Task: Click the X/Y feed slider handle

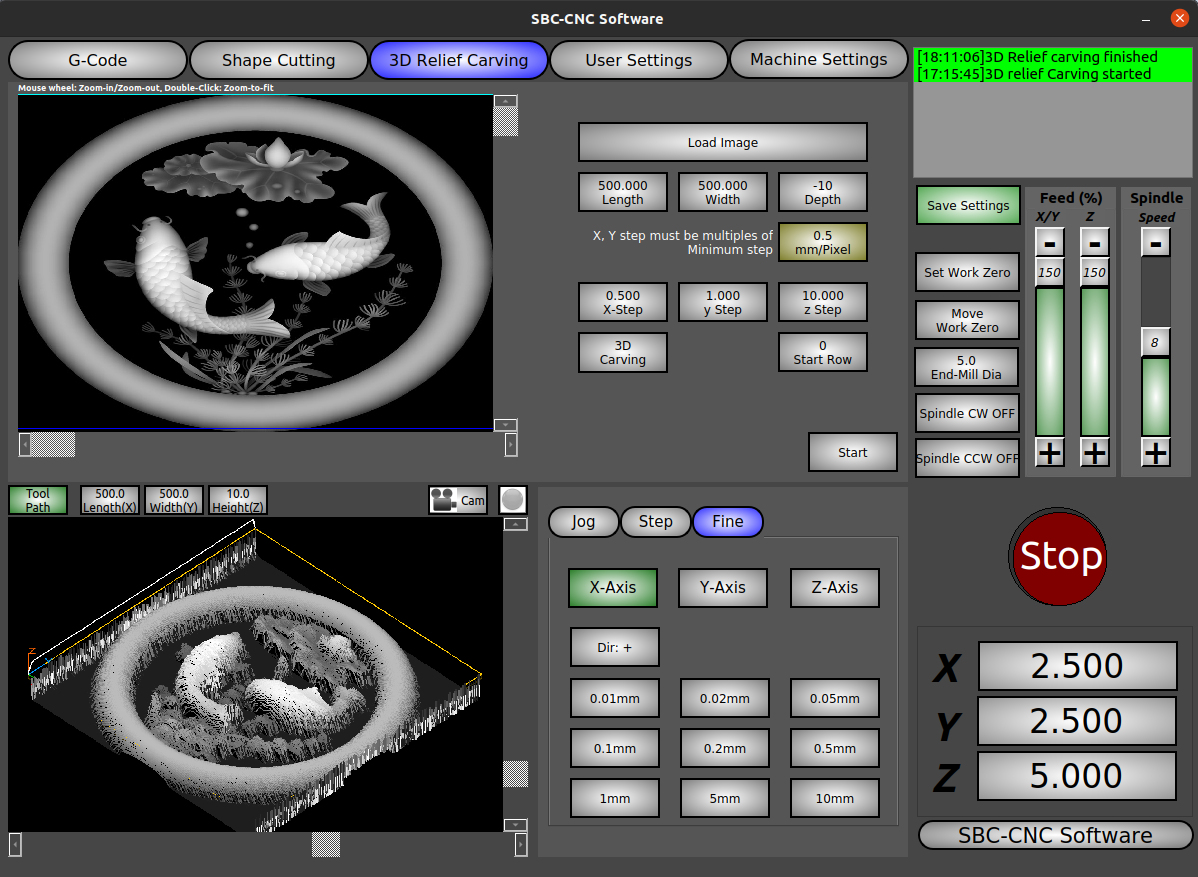Action: click(x=1050, y=273)
